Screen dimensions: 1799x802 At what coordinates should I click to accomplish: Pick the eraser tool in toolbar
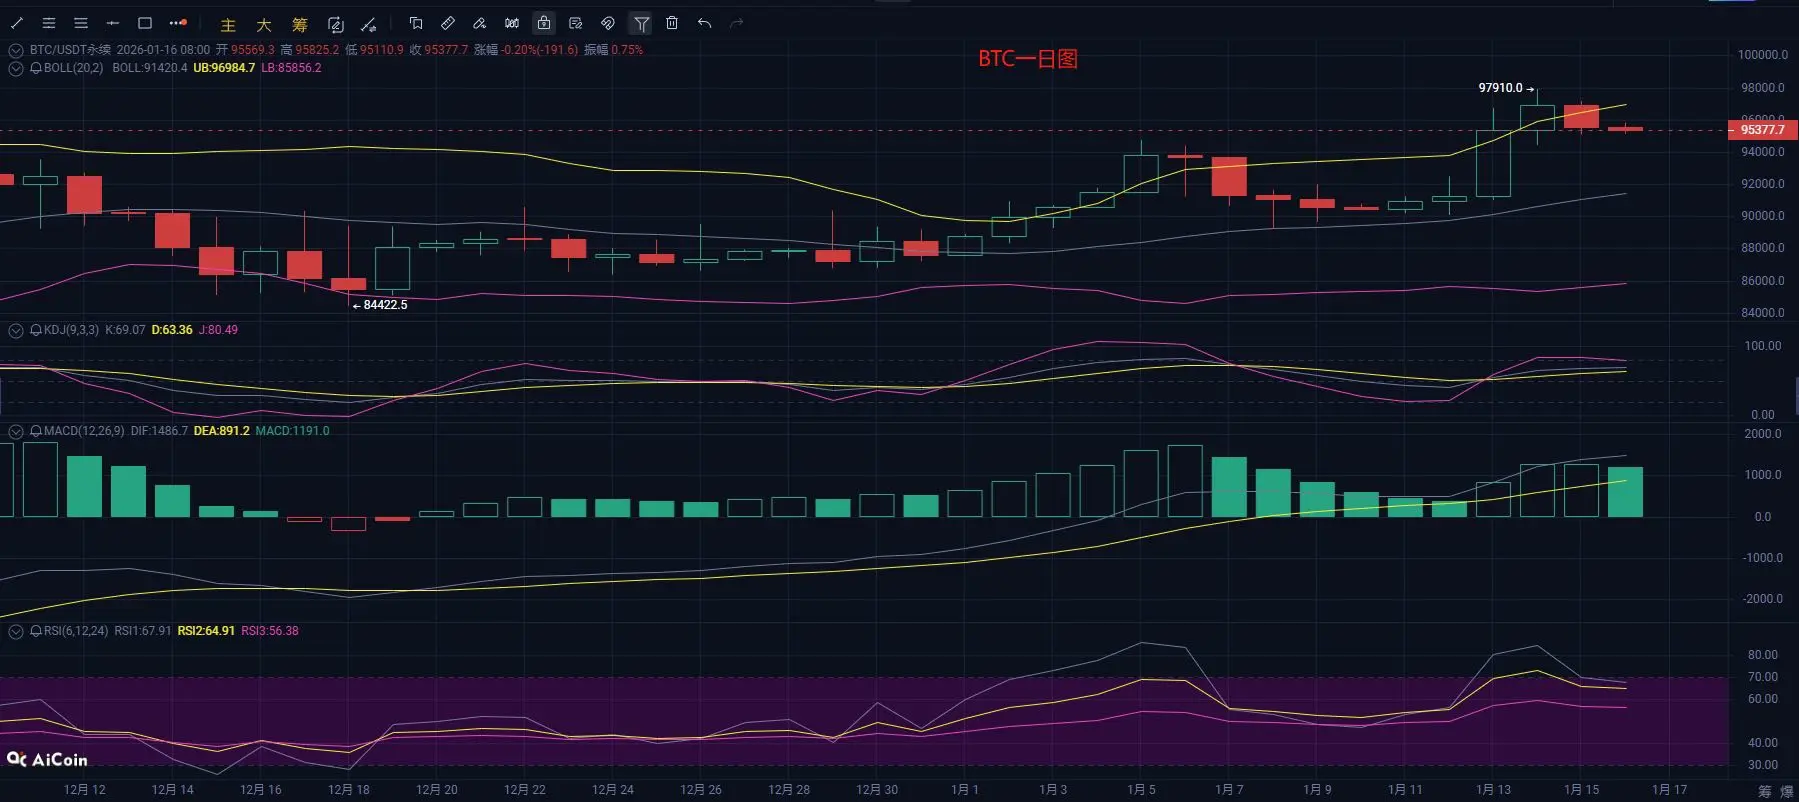coord(480,23)
